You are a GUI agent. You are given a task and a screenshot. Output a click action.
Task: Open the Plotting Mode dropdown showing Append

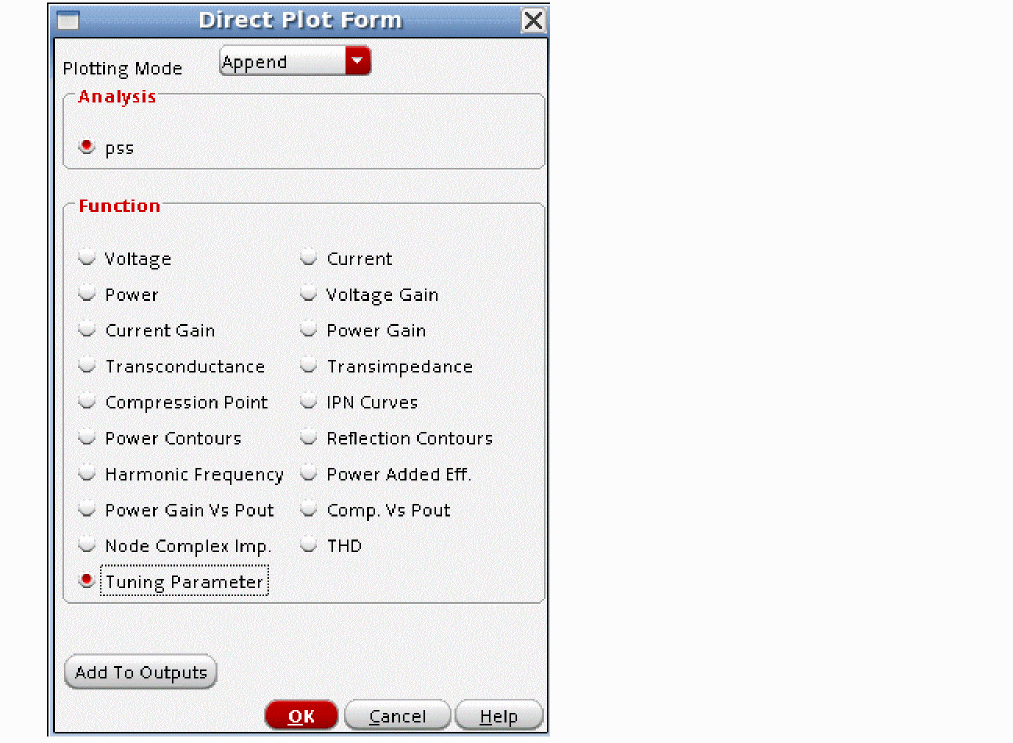pyautogui.click(x=295, y=61)
